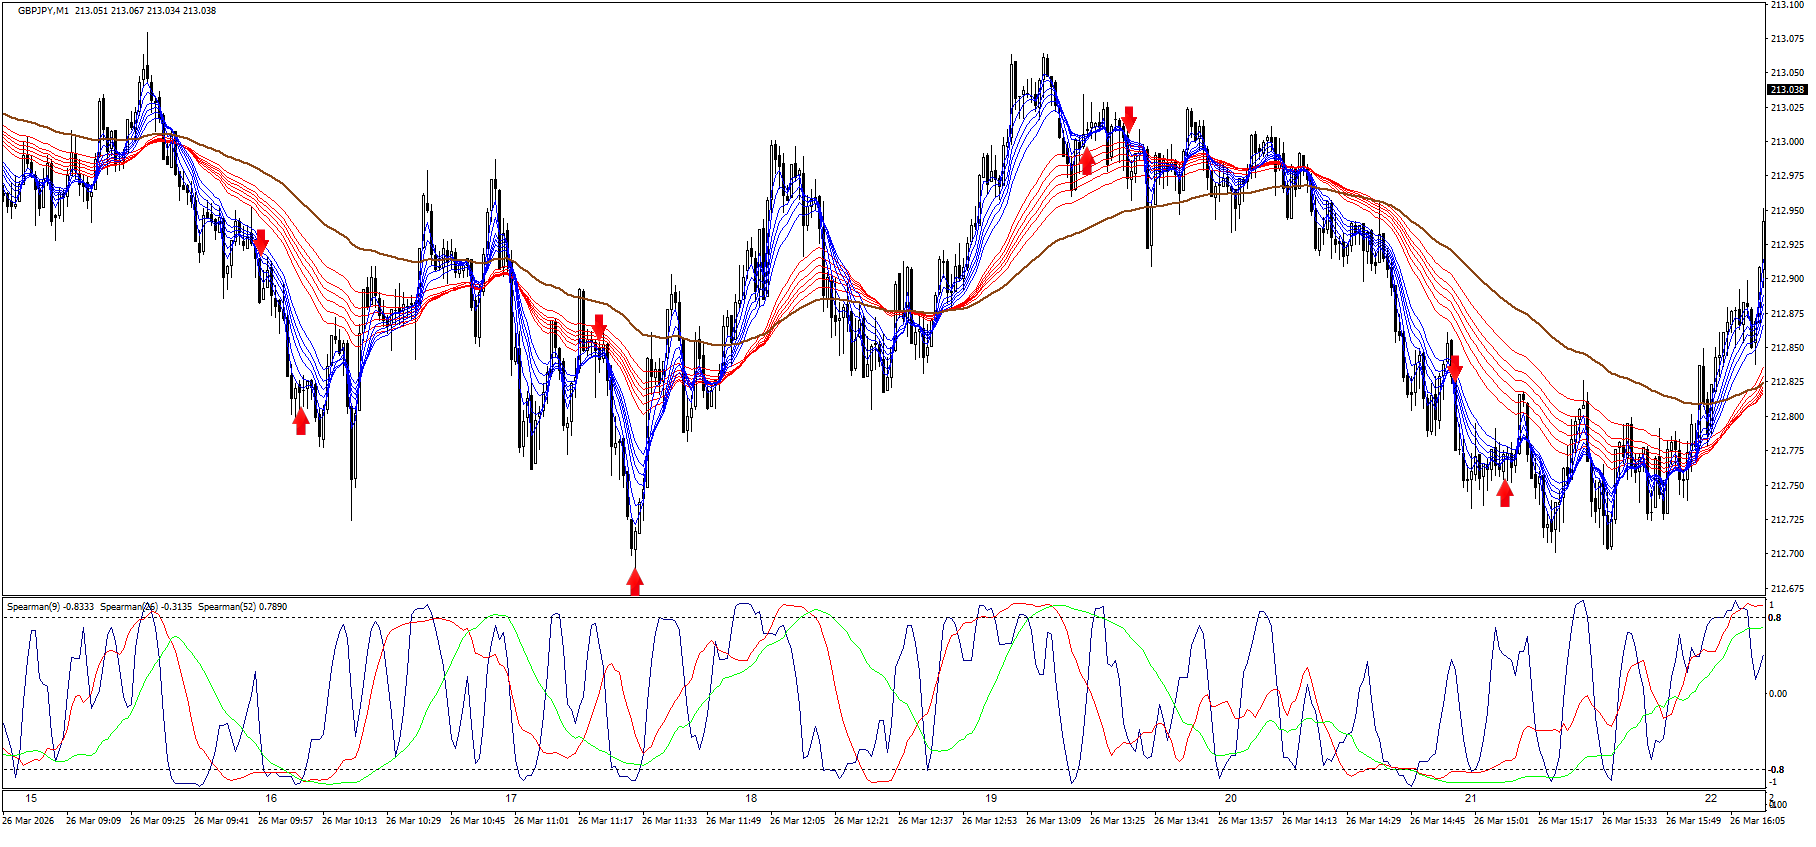This screenshot has height=847, width=1816.
Task: Click the 0.8 level label in indicator scale
Action: click(1775, 618)
